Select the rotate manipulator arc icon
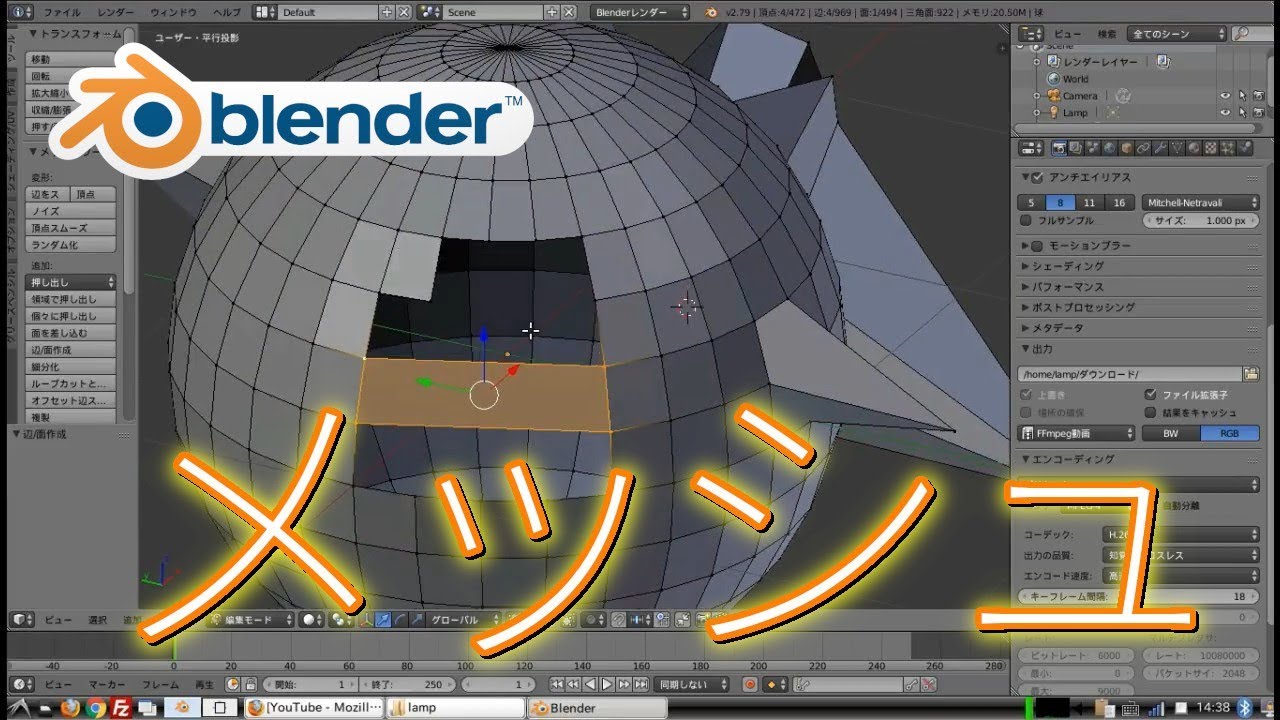 click(x=399, y=620)
